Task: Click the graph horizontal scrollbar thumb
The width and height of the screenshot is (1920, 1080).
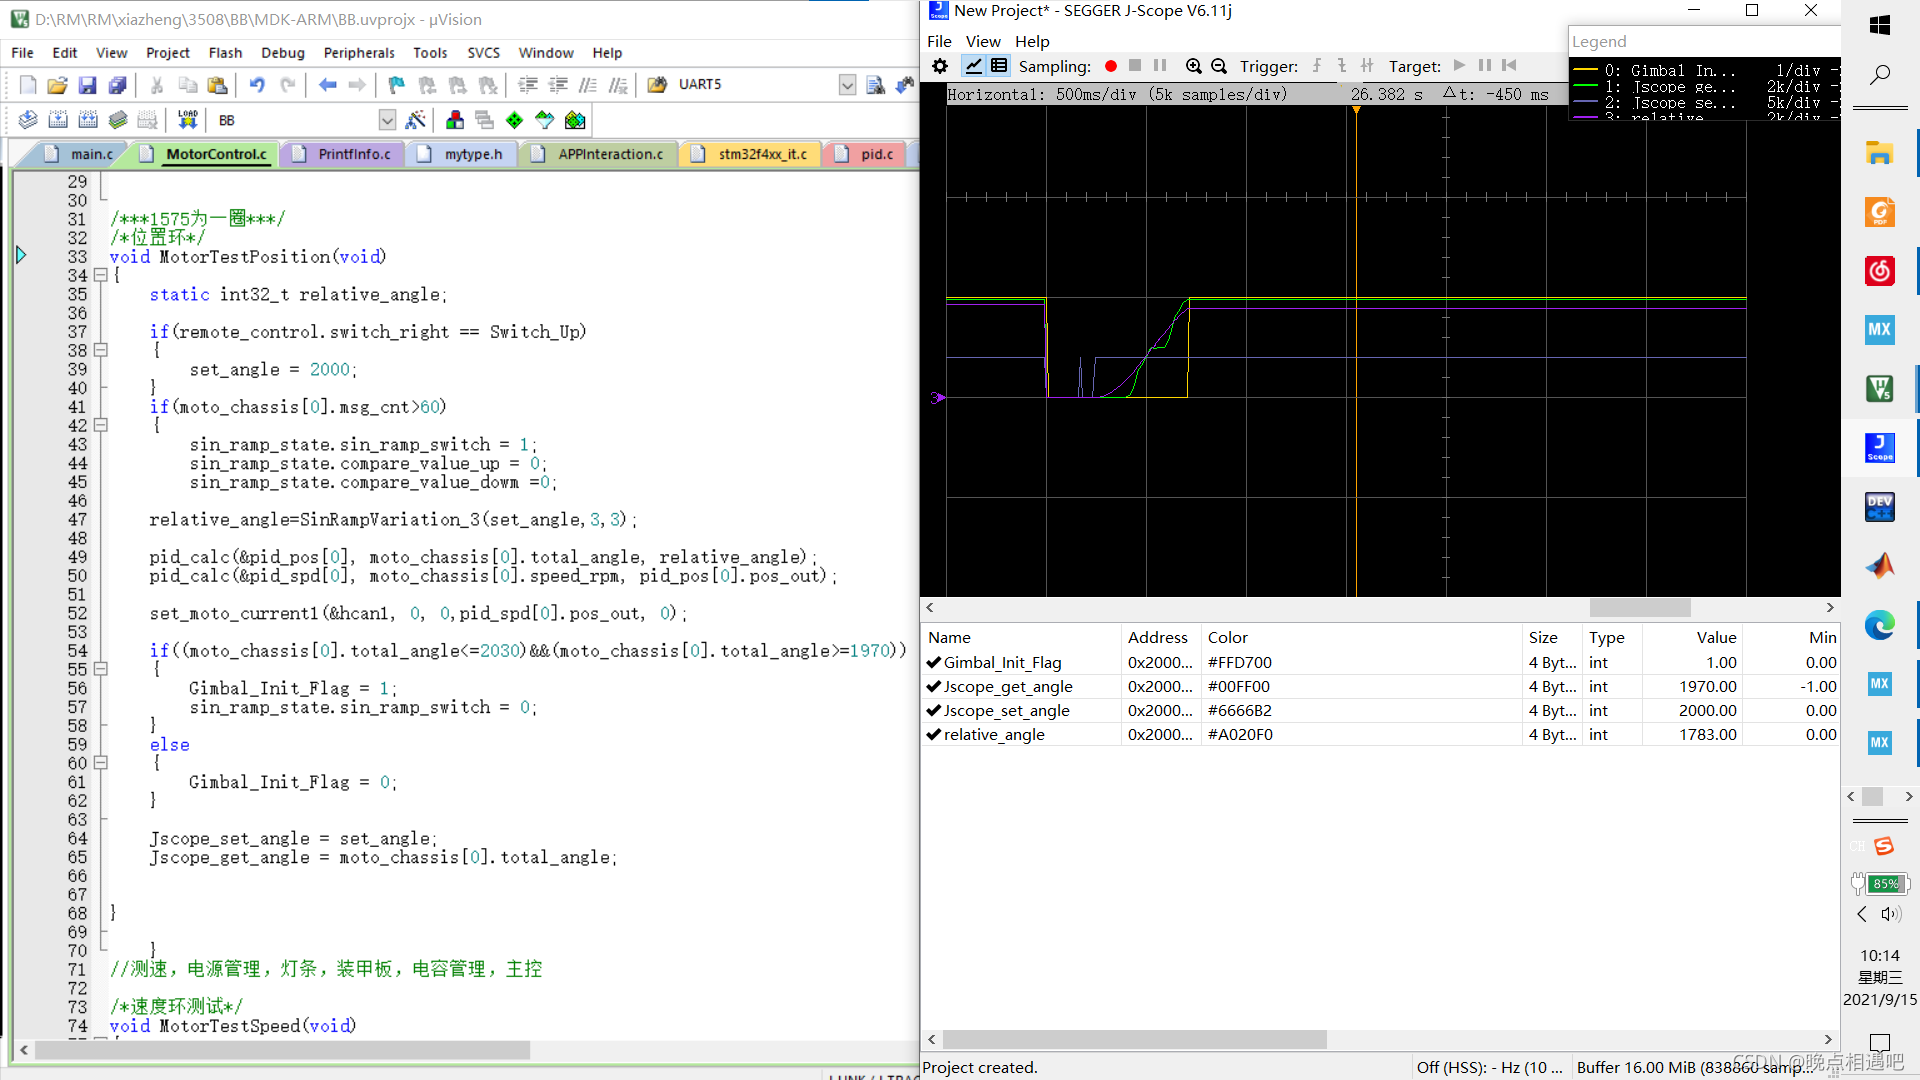Action: pyautogui.click(x=1639, y=607)
